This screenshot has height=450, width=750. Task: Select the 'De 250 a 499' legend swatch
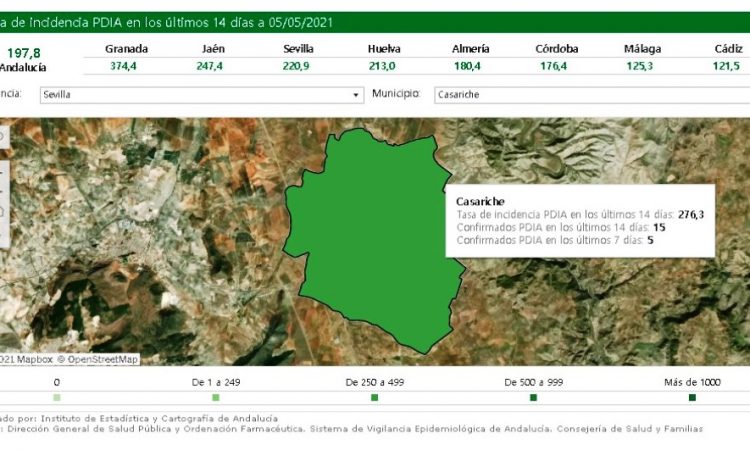(374, 398)
